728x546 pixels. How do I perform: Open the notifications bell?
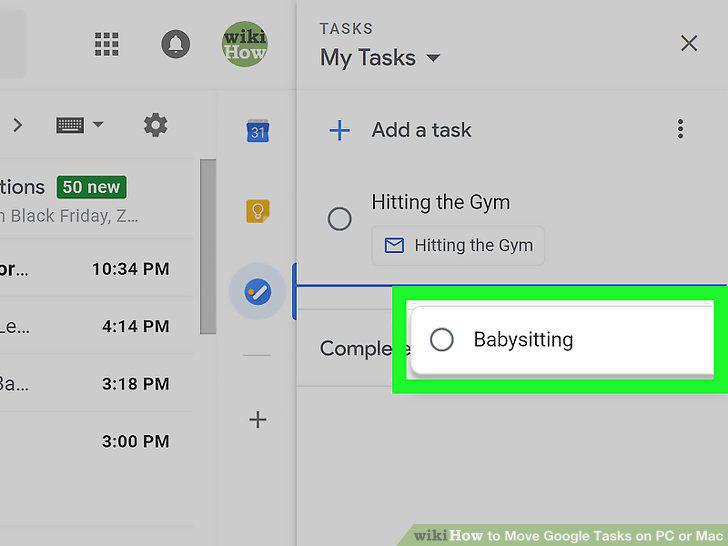click(x=176, y=44)
